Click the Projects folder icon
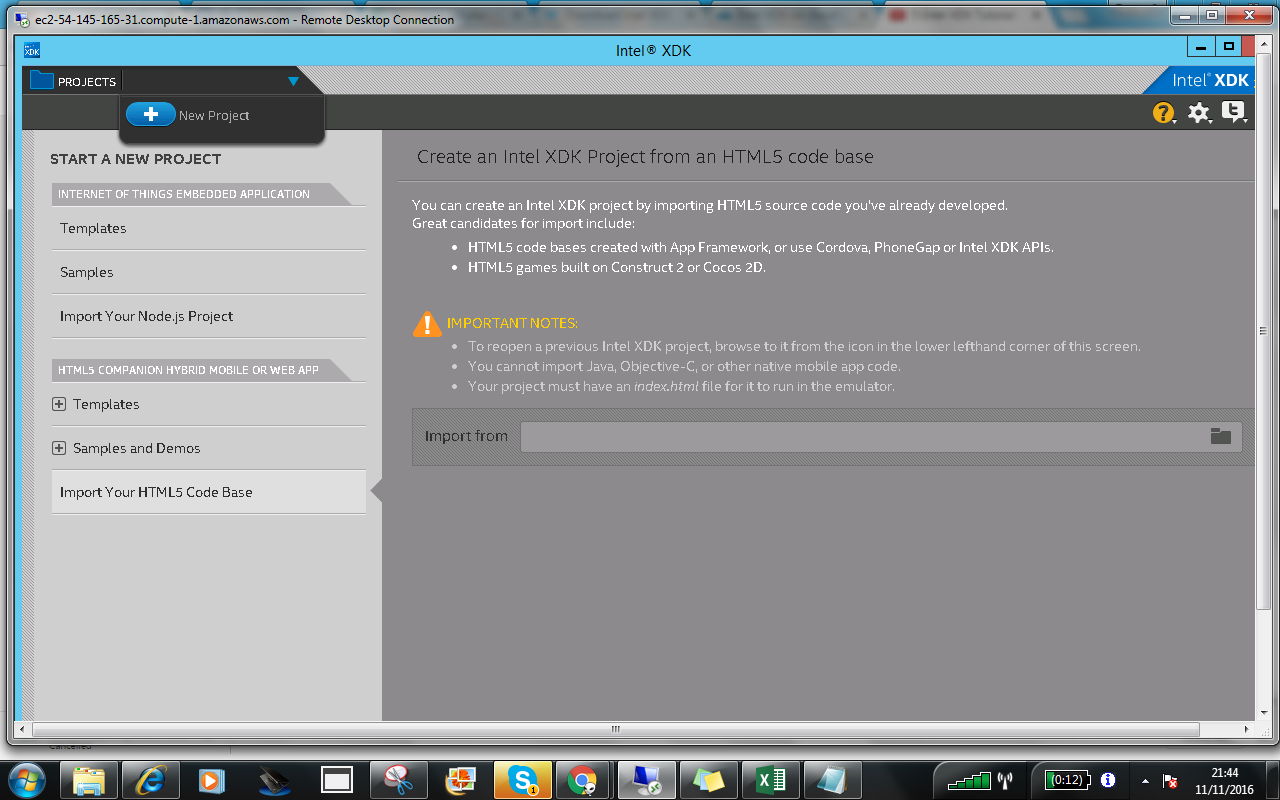This screenshot has width=1280, height=800. click(x=41, y=81)
